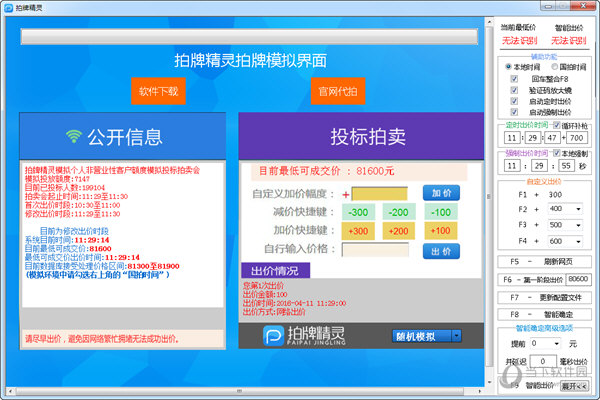Click the F6 第一阶段出价 field showing 80600
This screenshot has height=400, width=600.
pyautogui.click(x=578, y=279)
